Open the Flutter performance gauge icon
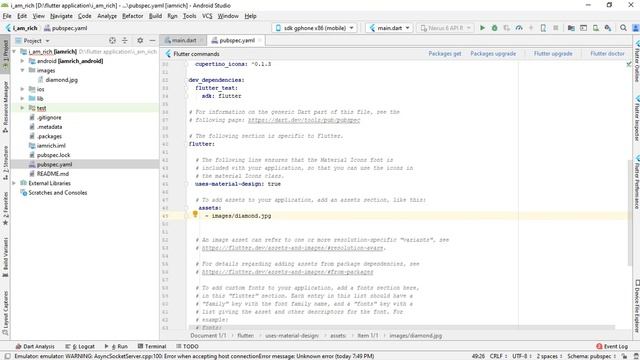This screenshot has width=640, height=360. coord(519,28)
